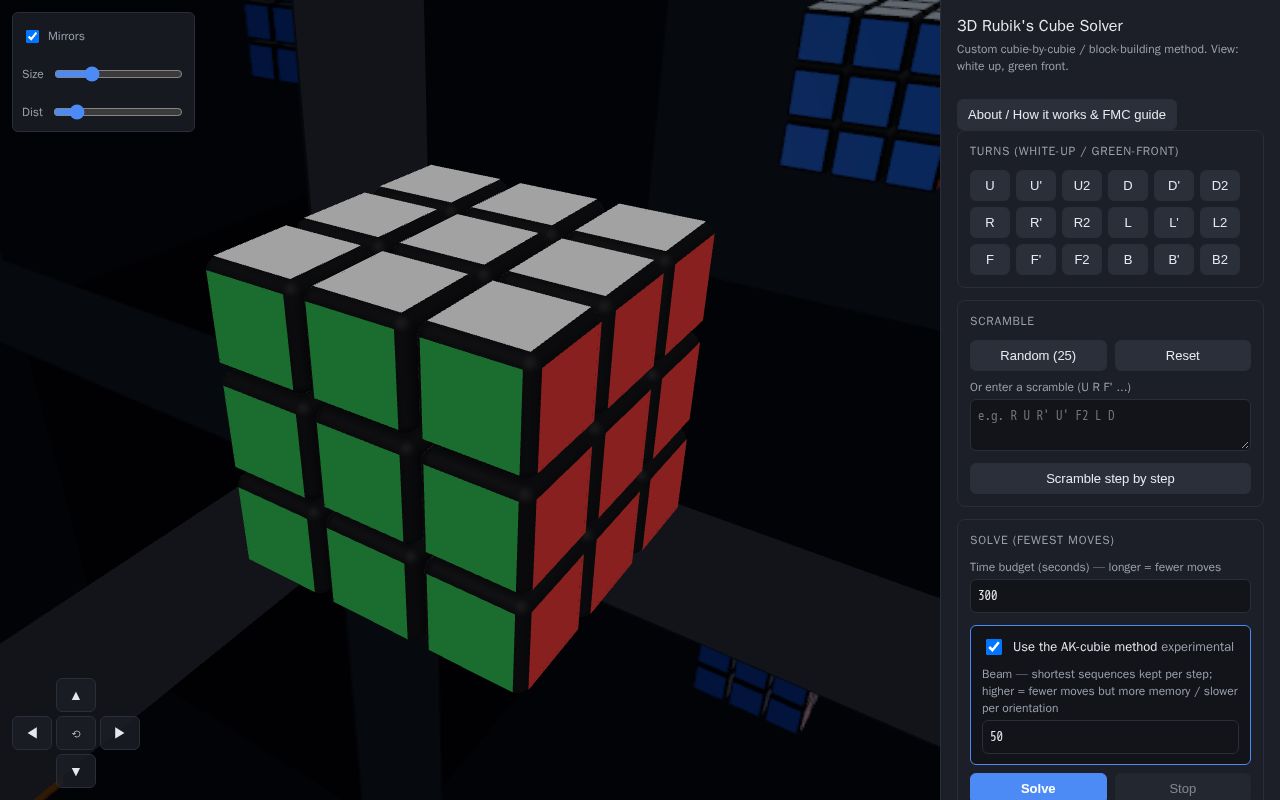Rotate view up with the up arrow
The width and height of the screenshot is (1280, 800).
[76, 695]
